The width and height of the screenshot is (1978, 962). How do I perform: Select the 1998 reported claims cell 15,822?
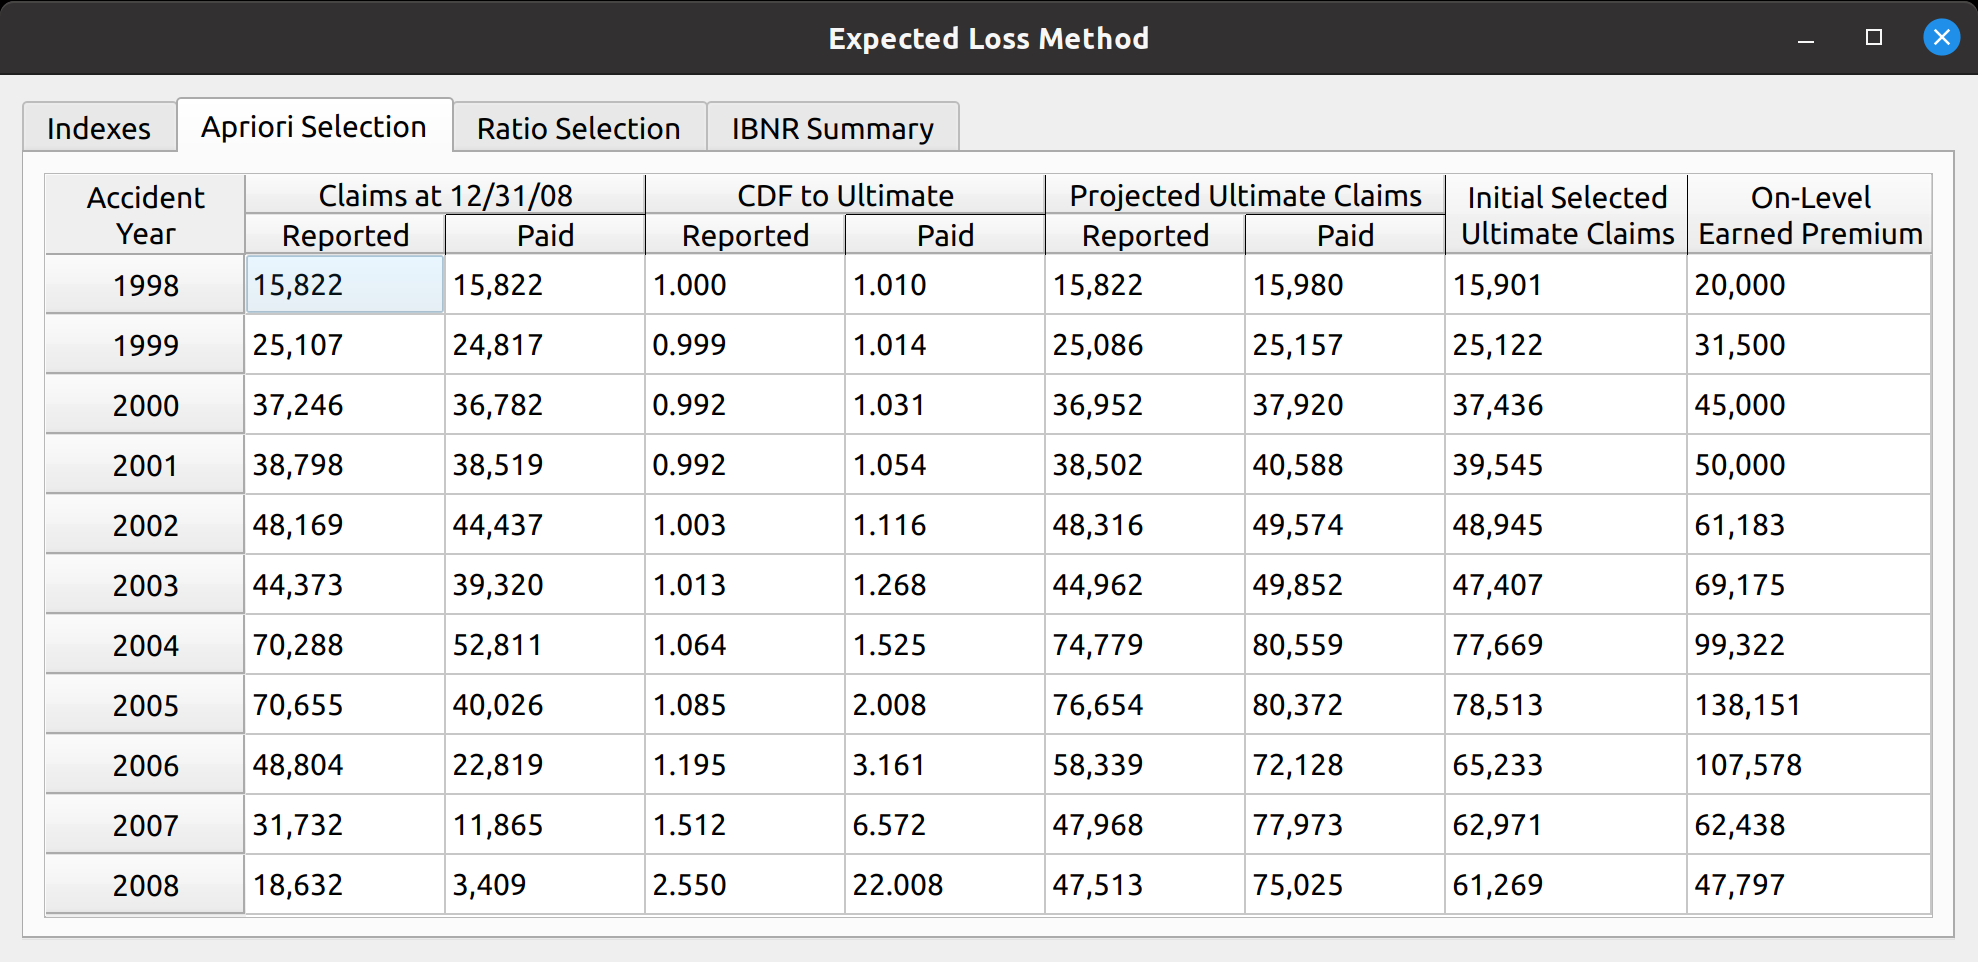345,285
